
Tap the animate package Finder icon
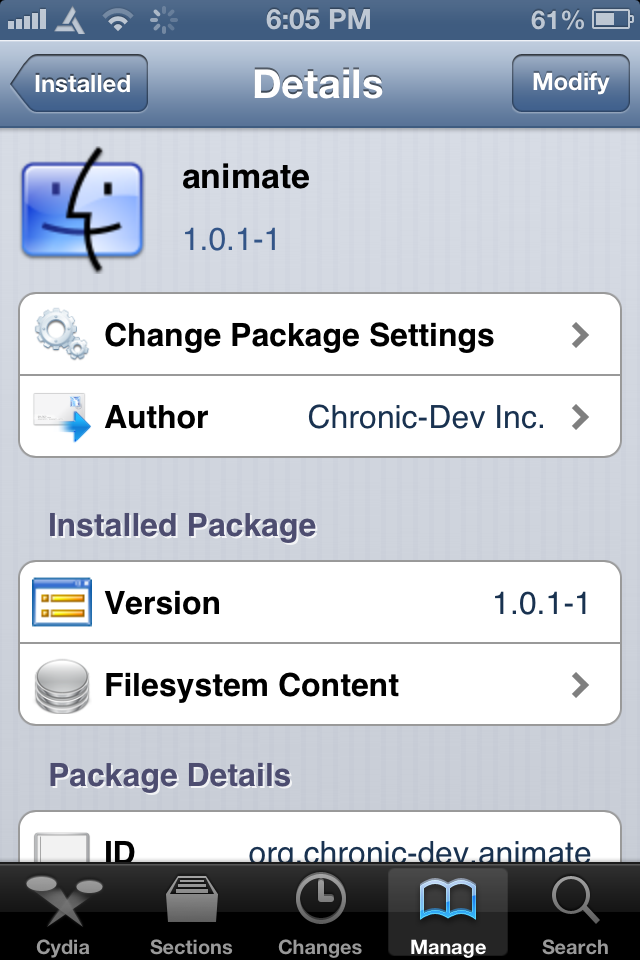pyautogui.click(x=82, y=205)
